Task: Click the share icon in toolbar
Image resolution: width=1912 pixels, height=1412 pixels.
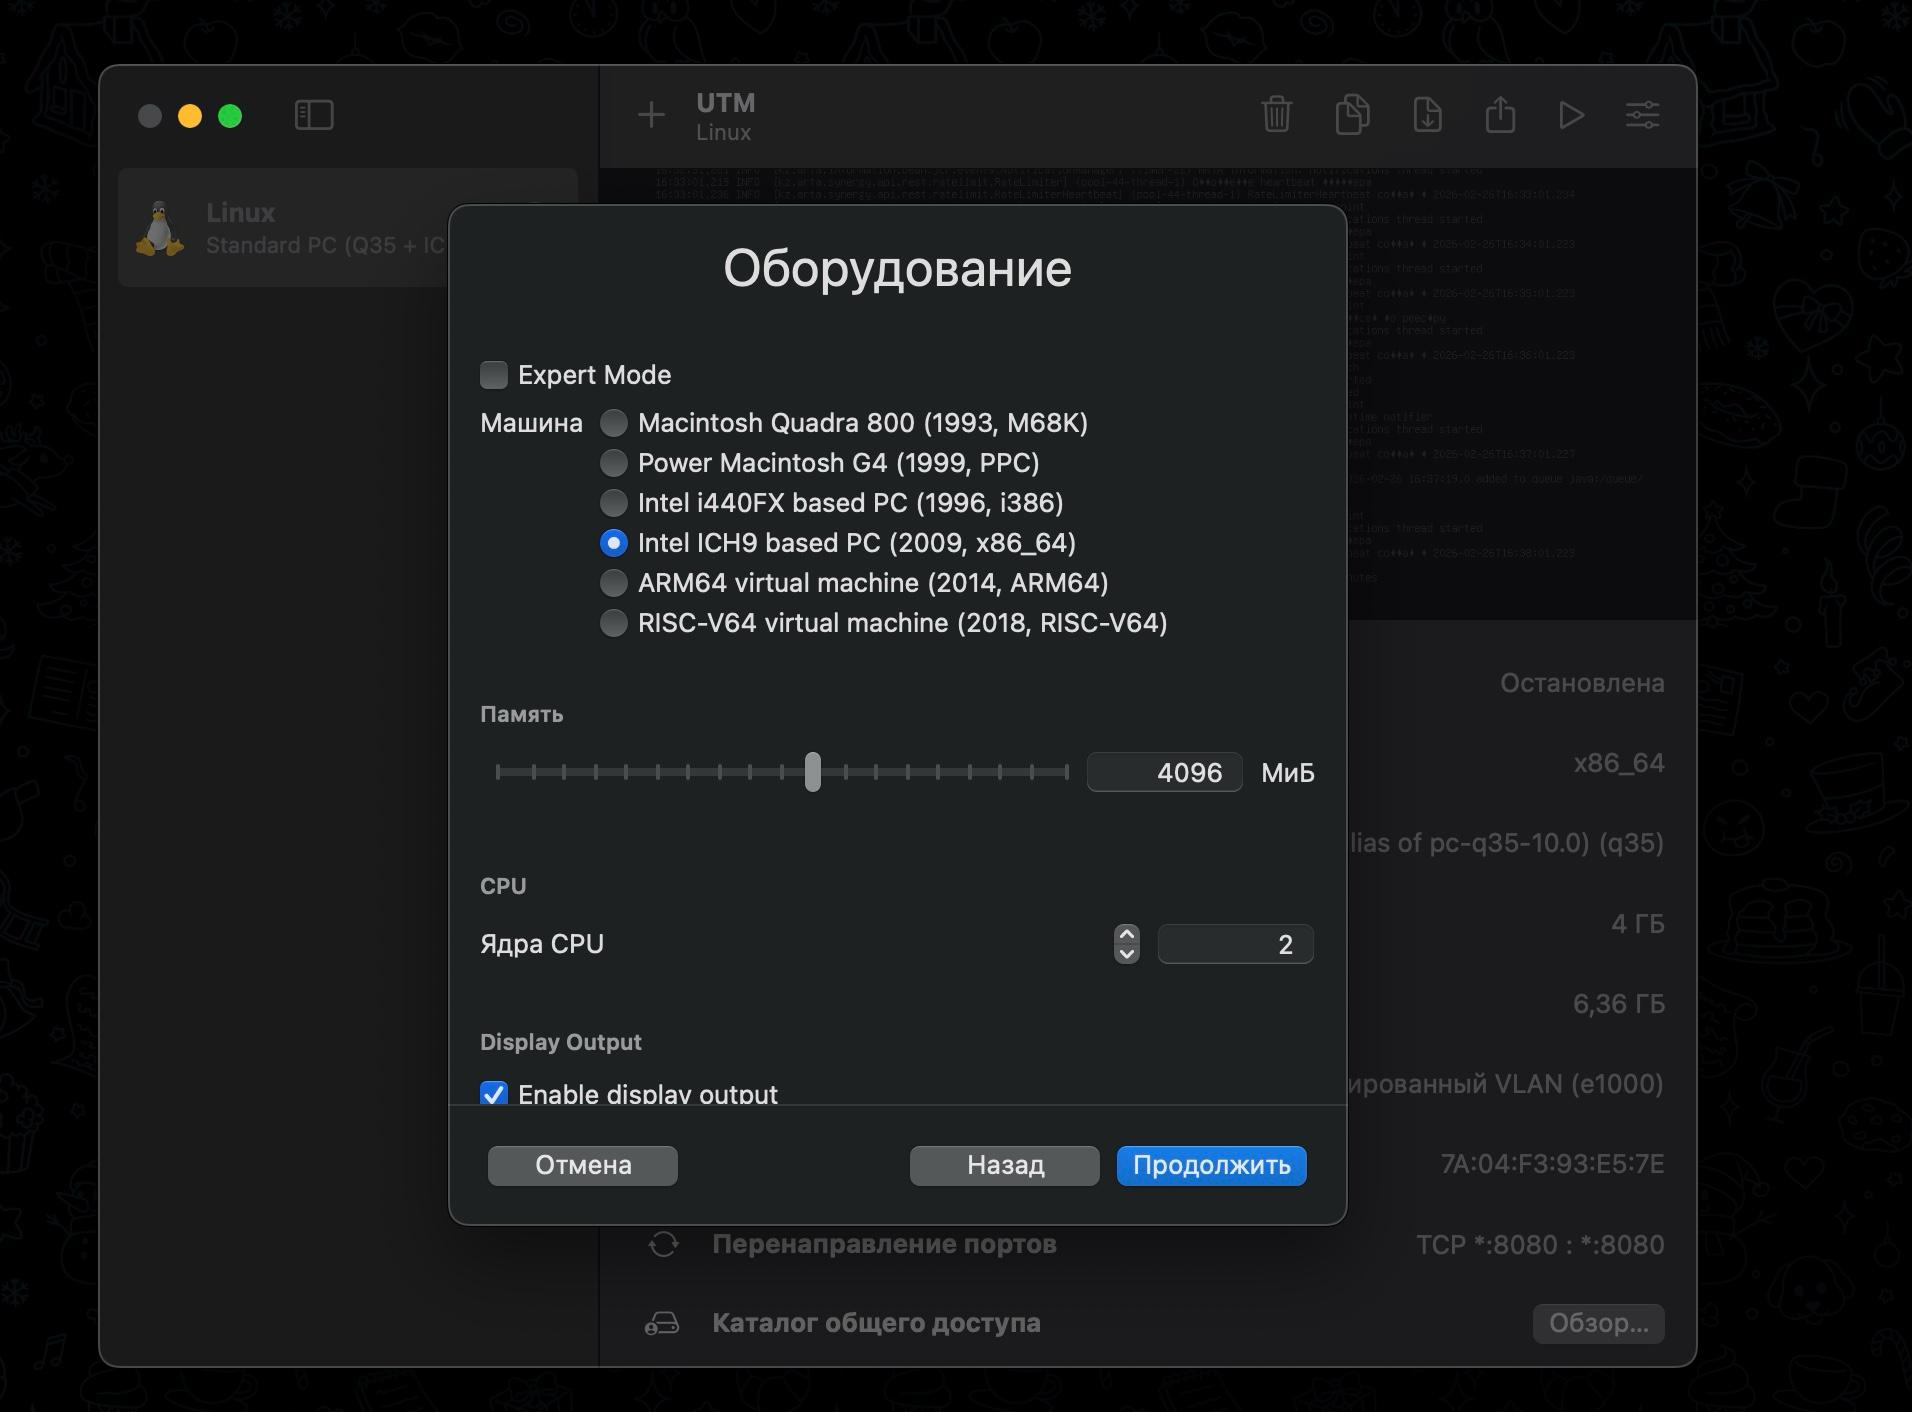Action: click(1500, 115)
